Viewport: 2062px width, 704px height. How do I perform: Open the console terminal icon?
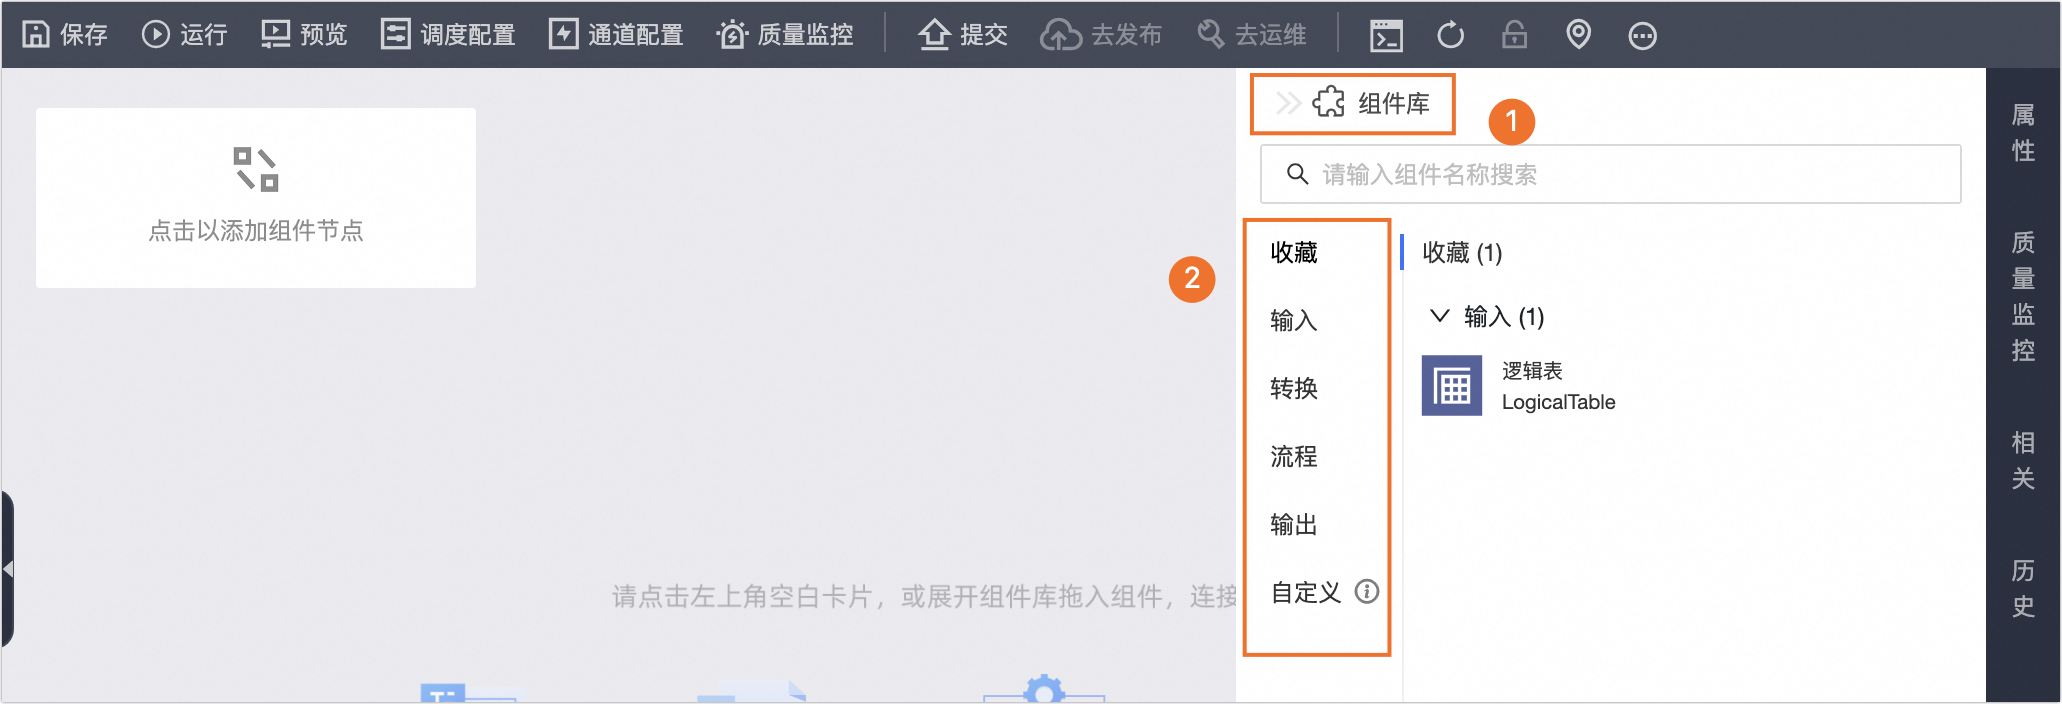[x=1386, y=36]
